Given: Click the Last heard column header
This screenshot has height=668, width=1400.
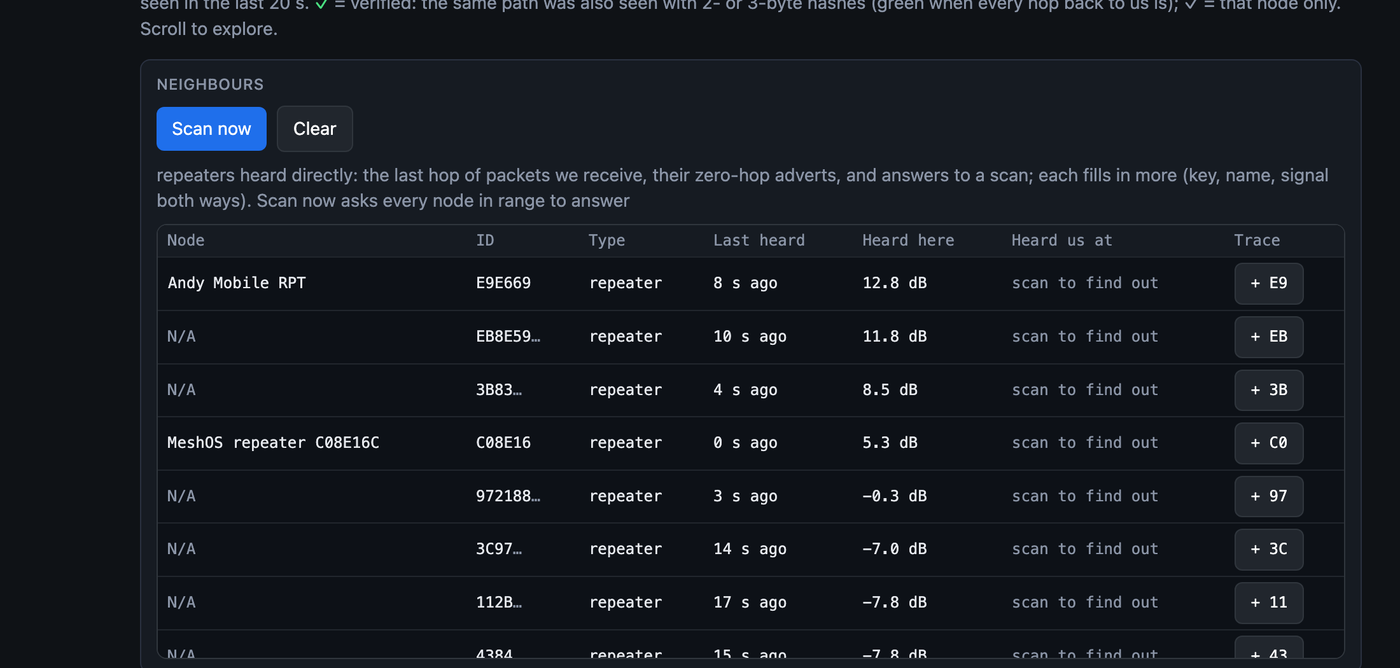Looking at the screenshot, I should (759, 240).
